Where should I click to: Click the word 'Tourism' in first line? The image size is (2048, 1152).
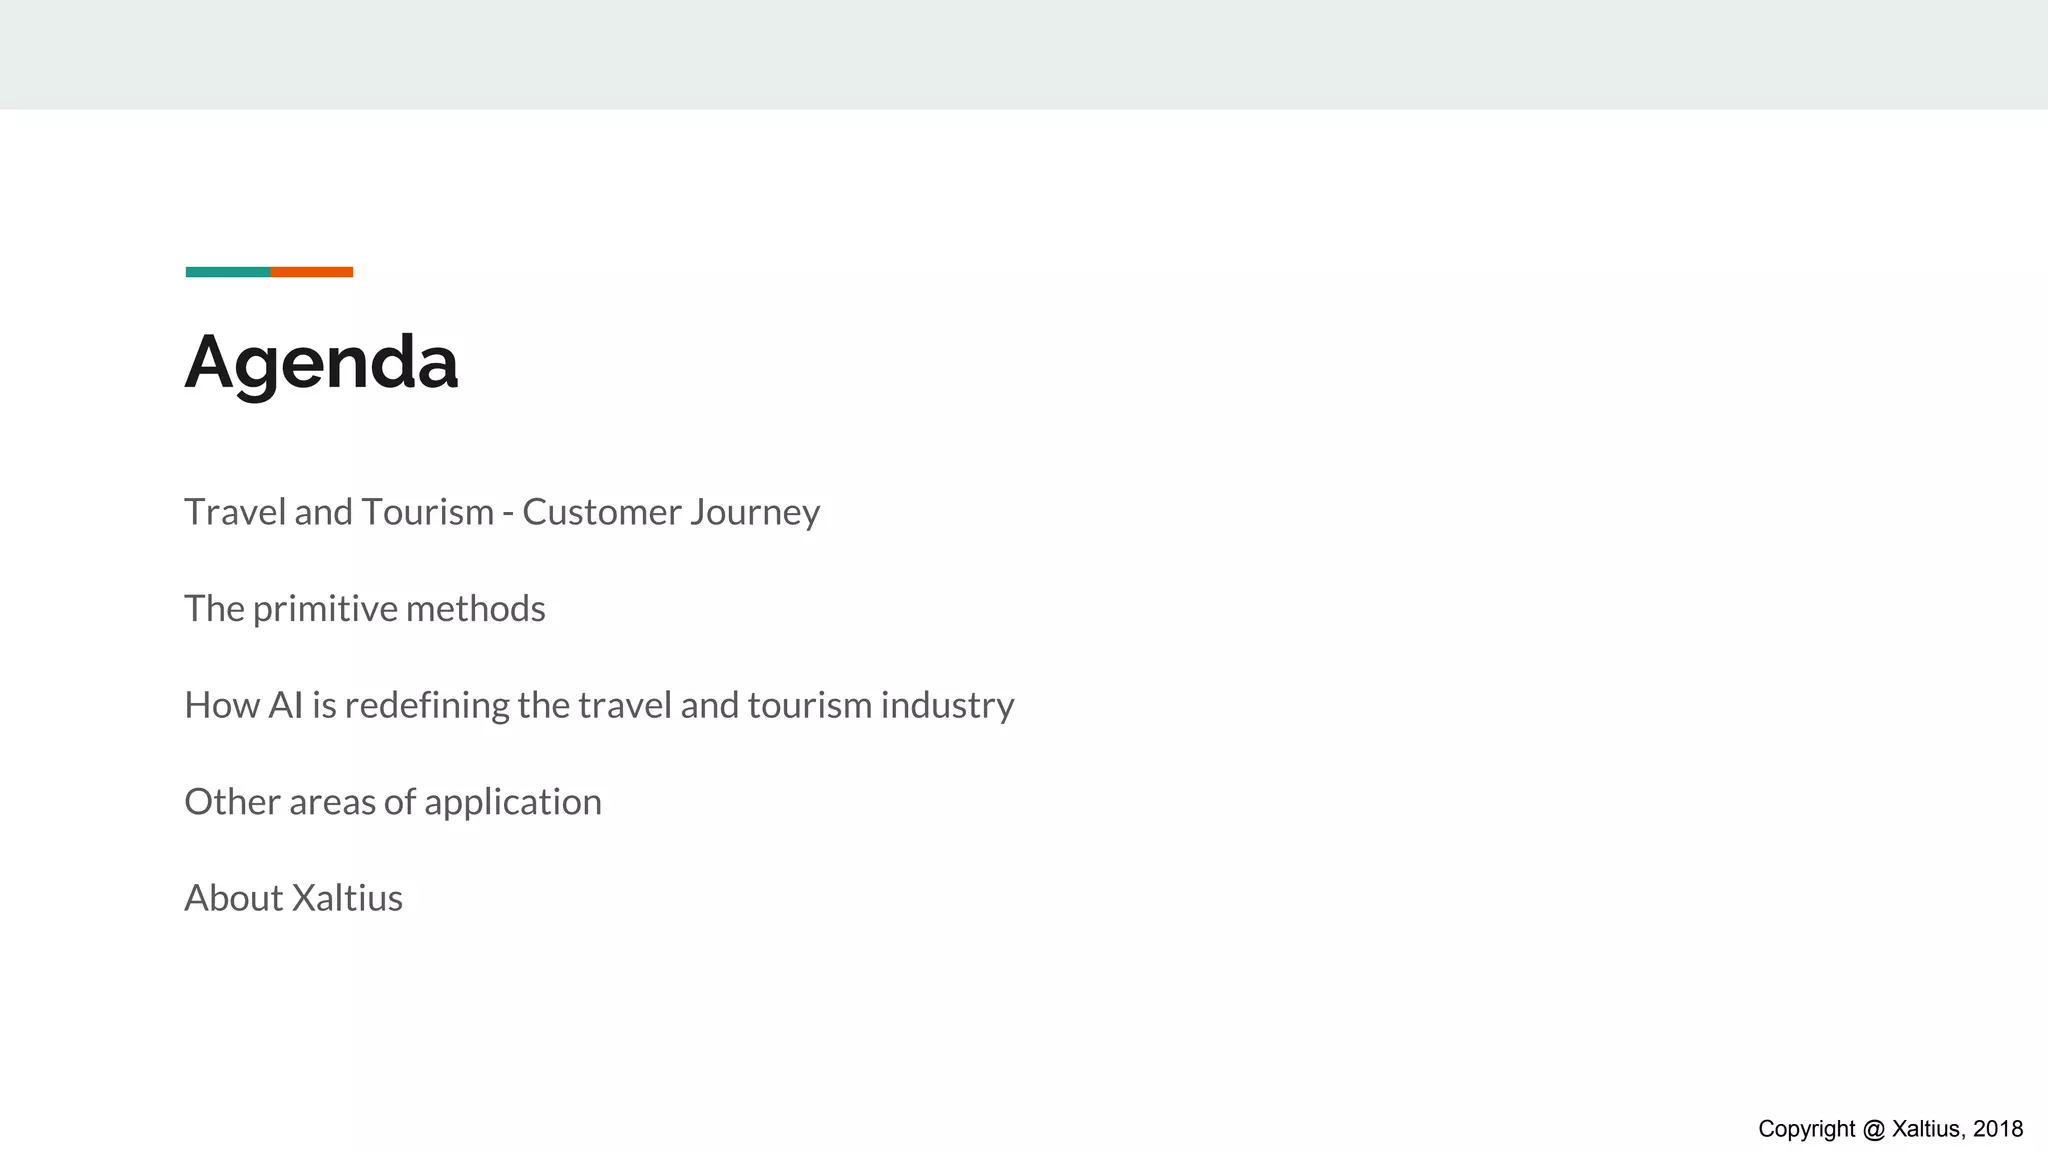tap(427, 512)
